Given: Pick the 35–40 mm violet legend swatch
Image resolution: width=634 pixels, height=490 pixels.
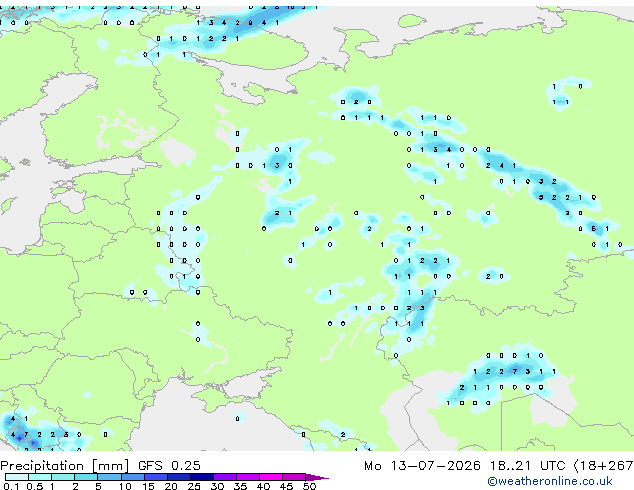Looking at the screenshot, I should click(x=248, y=477).
